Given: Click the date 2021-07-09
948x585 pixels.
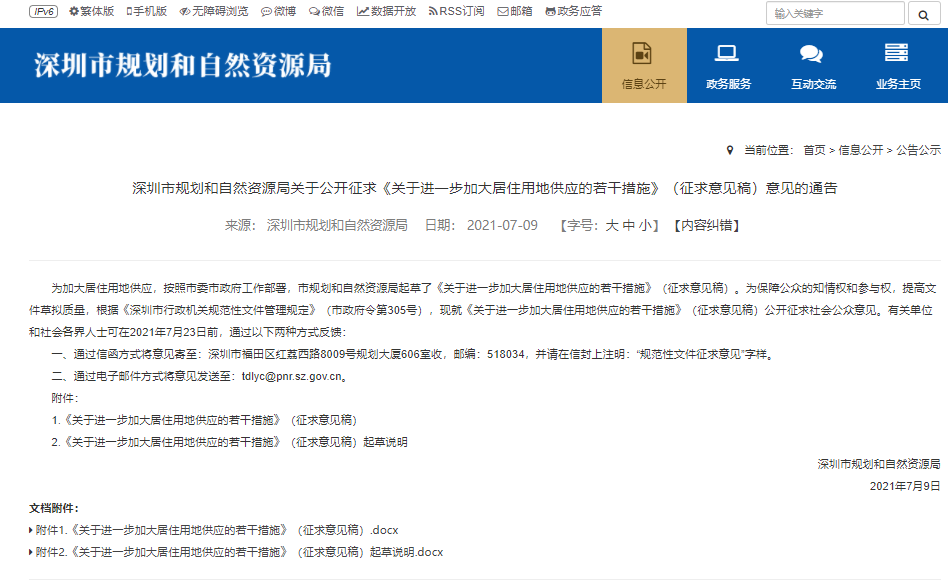Looking at the screenshot, I should pos(502,225).
